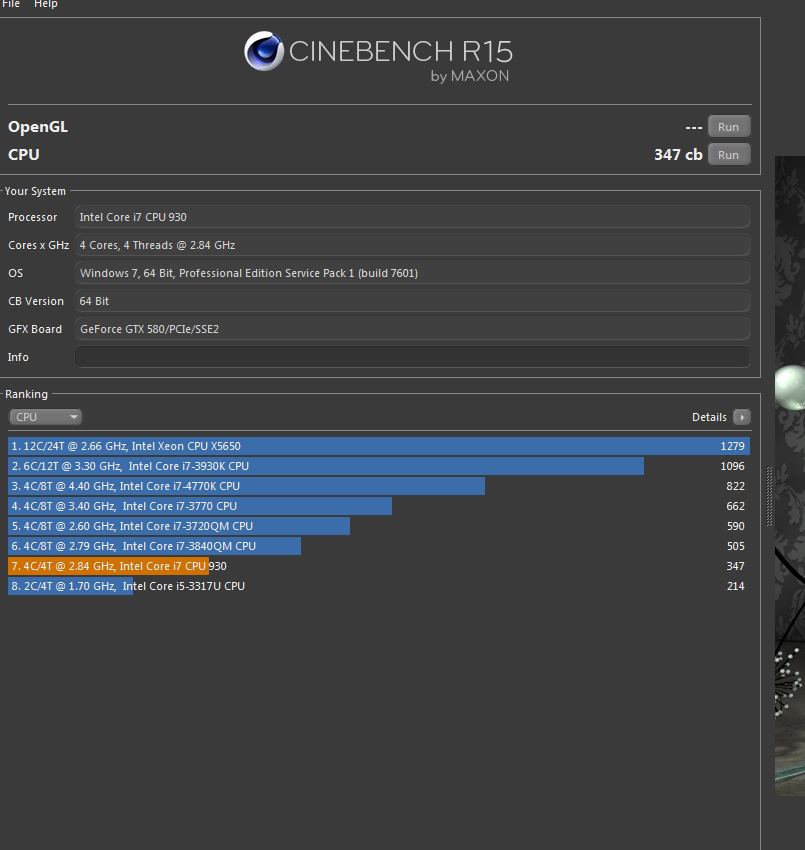Select ranking row Intel Core i7-4770K
Image resolution: width=805 pixels, height=850 pixels.
pyautogui.click(x=379, y=486)
